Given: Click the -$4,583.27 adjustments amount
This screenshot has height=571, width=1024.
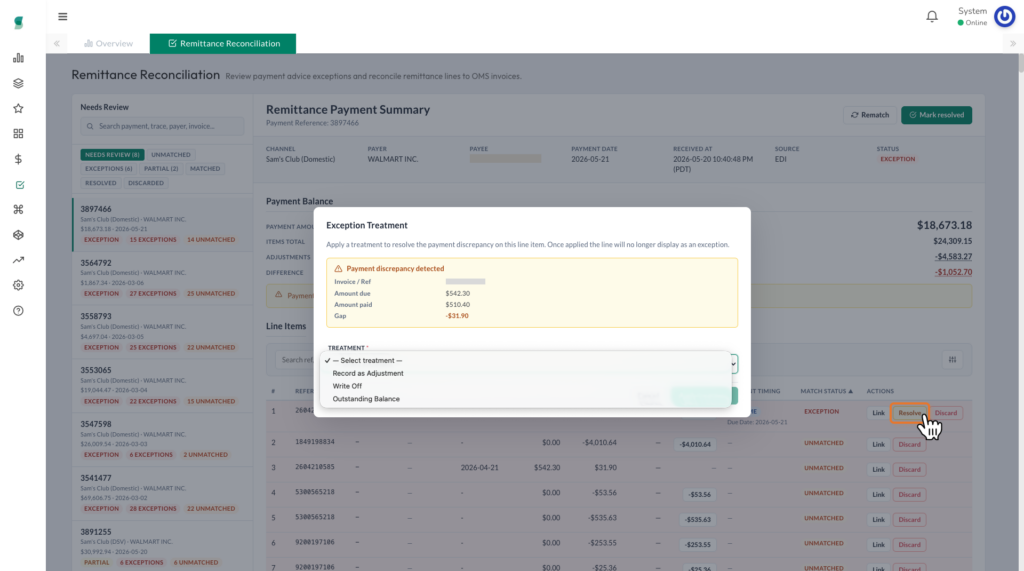Looking at the screenshot, I should [953, 257].
